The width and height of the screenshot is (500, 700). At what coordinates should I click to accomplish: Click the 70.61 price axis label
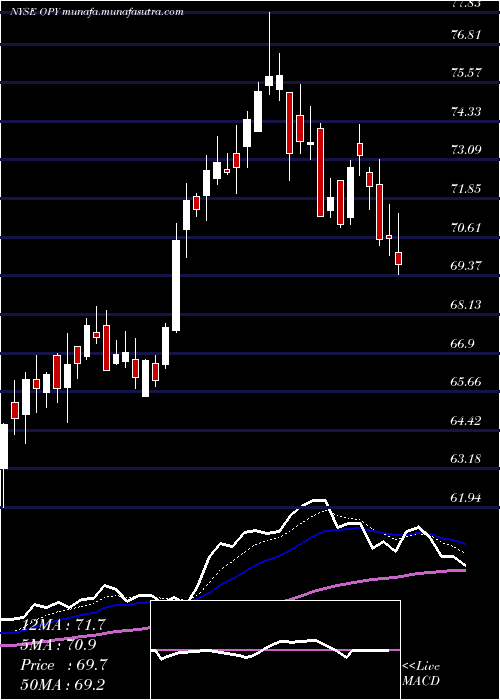point(467,228)
